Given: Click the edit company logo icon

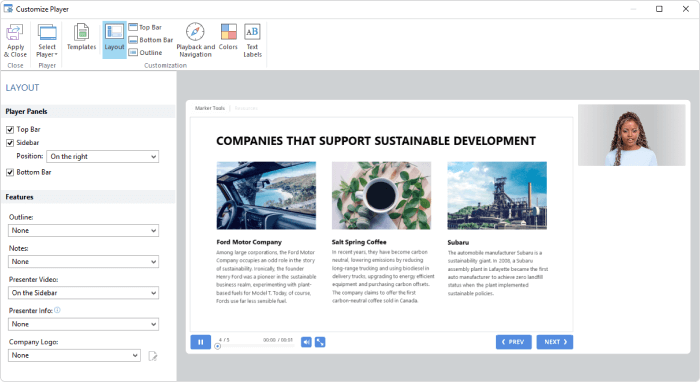Looking at the screenshot, I should tap(153, 356).
